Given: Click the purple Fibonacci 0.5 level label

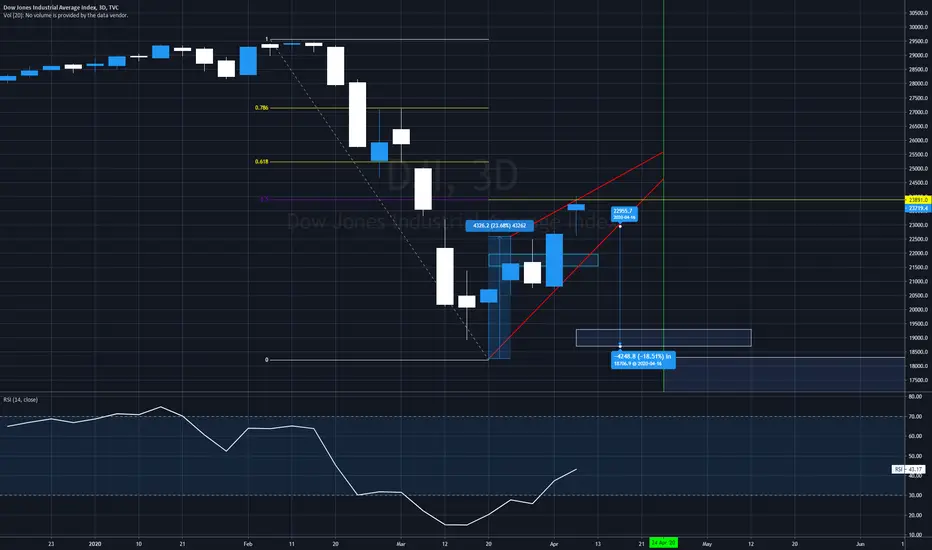Looking at the screenshot, I should pyautogui.click(x=264, y=199).
